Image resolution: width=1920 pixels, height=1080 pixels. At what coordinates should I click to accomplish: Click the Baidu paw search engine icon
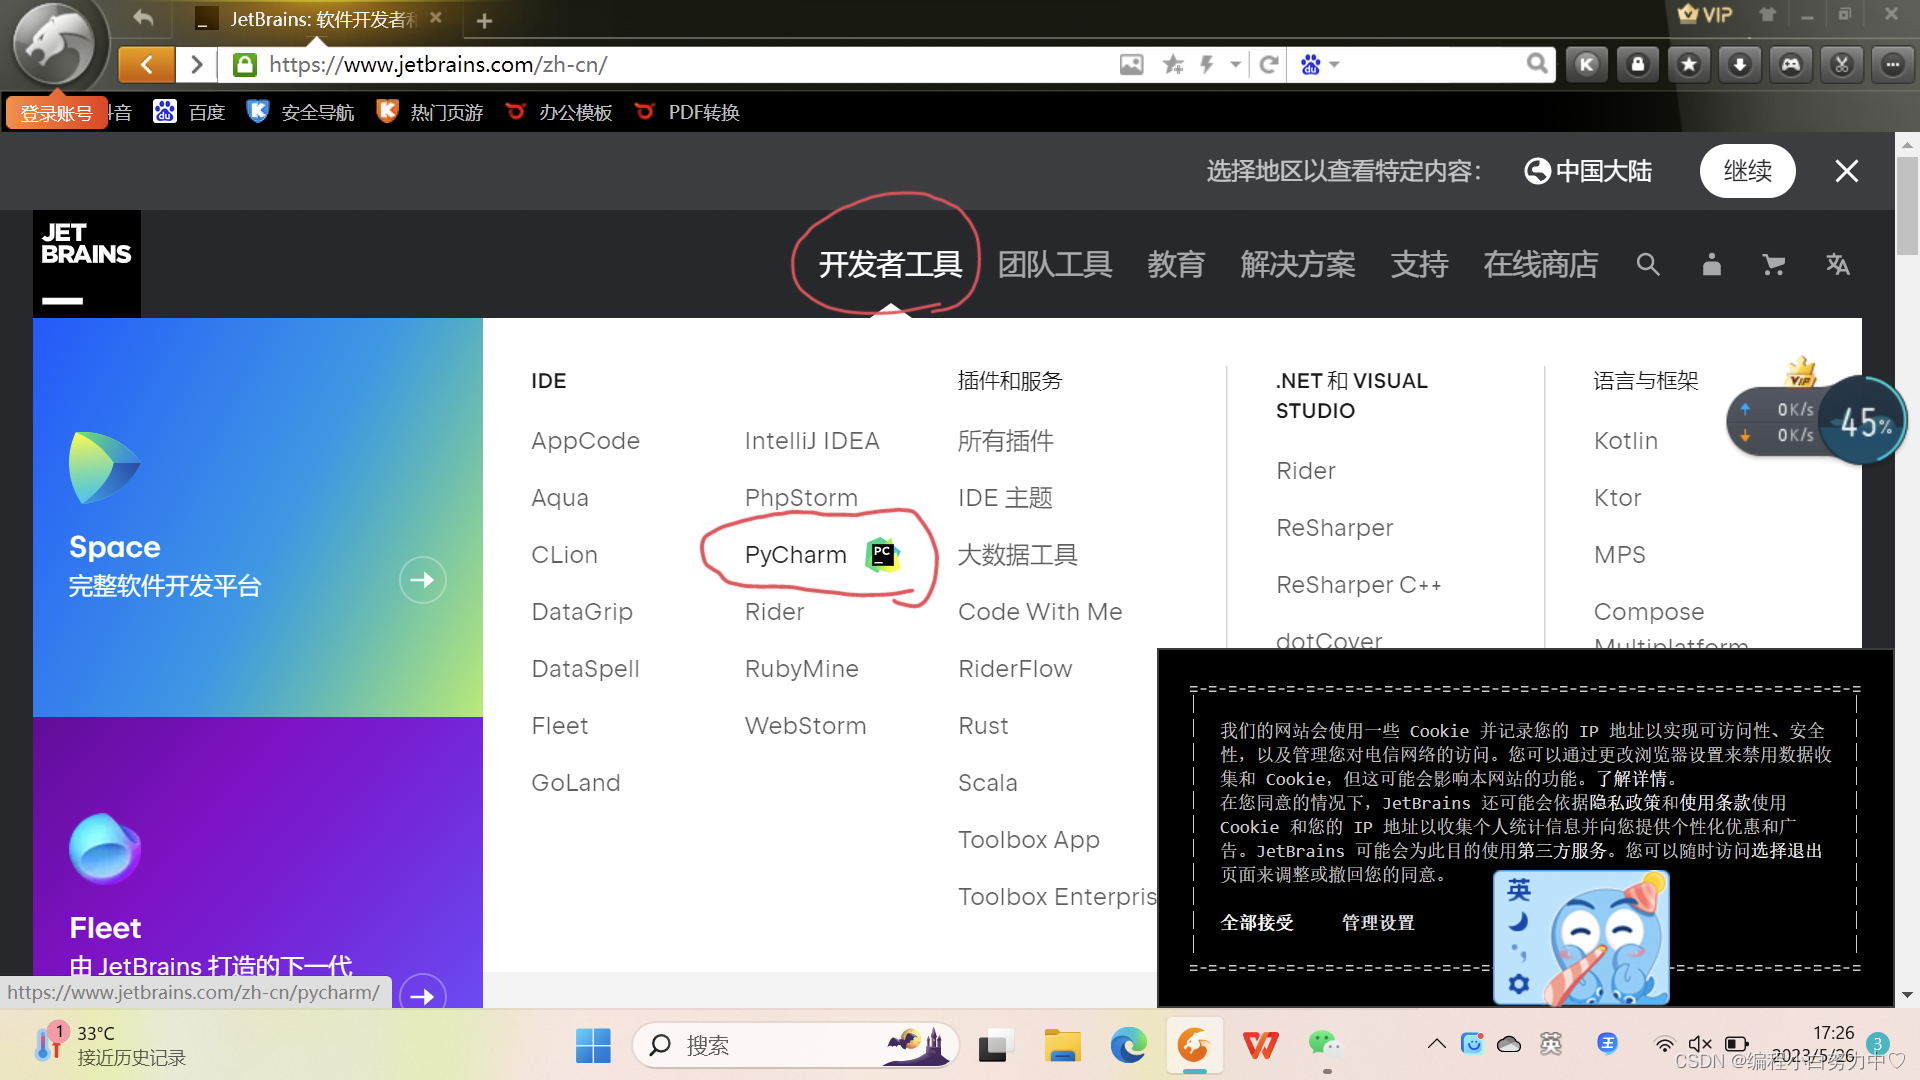click(1310, 65)
